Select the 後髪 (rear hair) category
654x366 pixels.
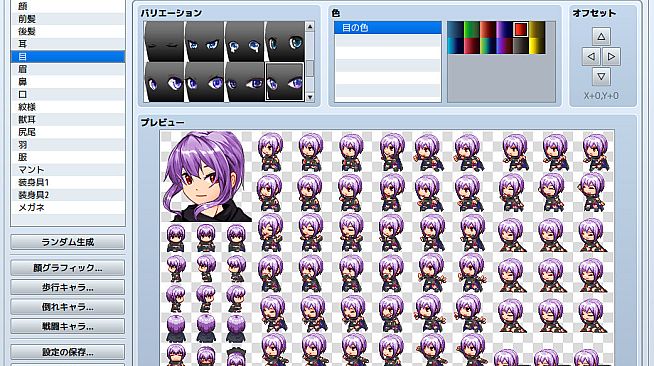(x=68, y=31)
